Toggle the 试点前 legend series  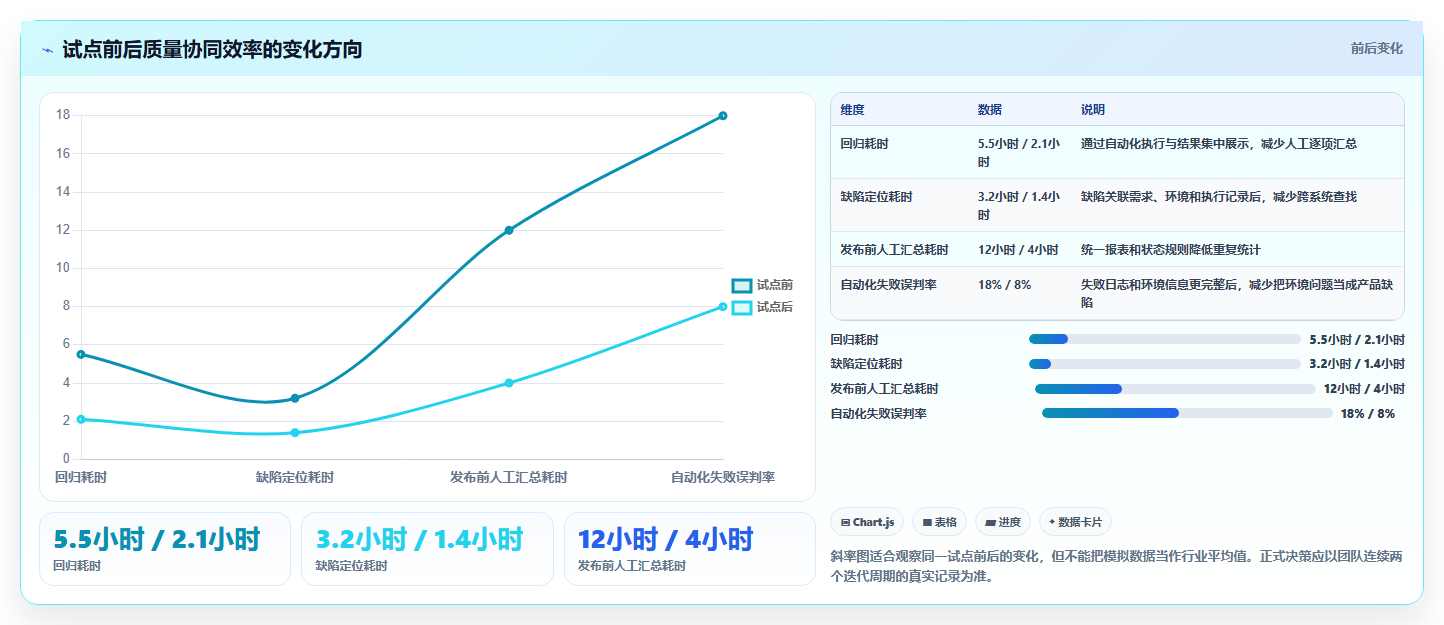click(x=762, y=286)
